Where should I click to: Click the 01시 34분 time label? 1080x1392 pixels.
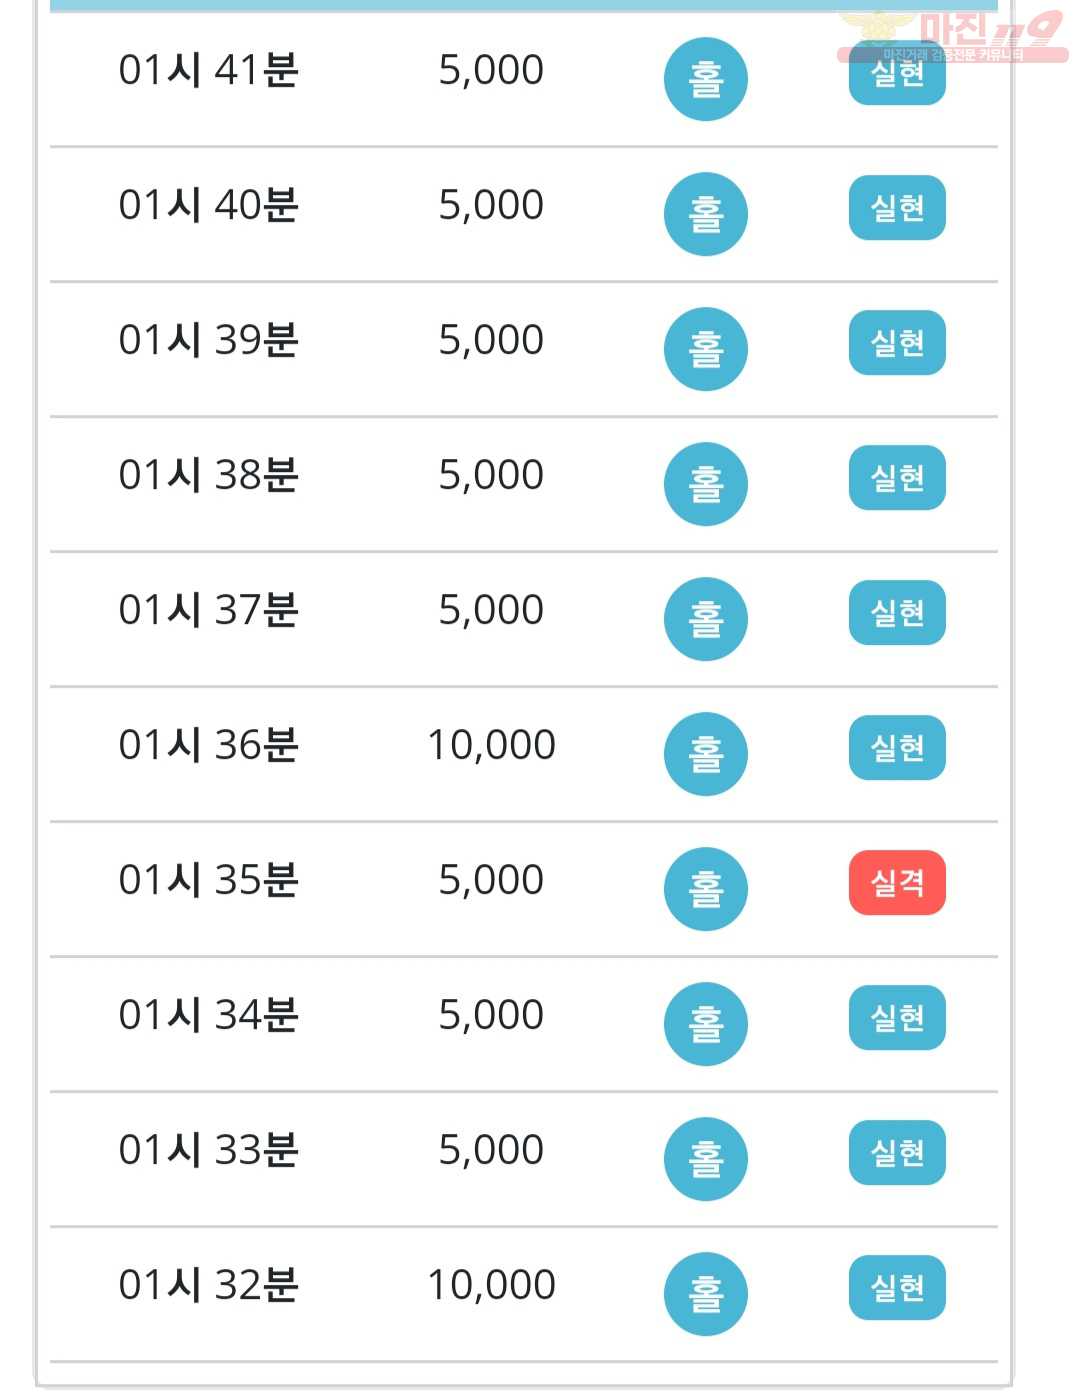tap(208, 1015)
